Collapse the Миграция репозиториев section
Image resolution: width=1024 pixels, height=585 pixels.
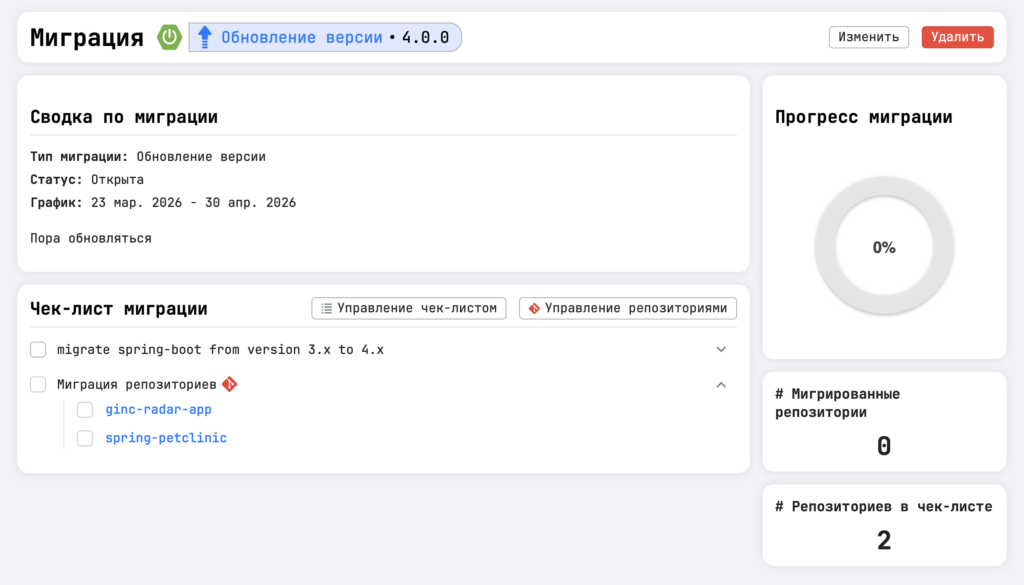[721, 384]
